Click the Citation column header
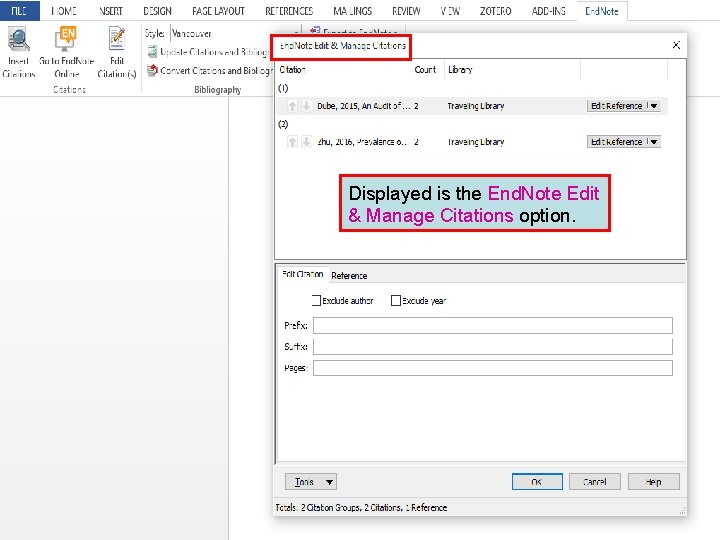 pyautogui.click(x=292, y=70)
